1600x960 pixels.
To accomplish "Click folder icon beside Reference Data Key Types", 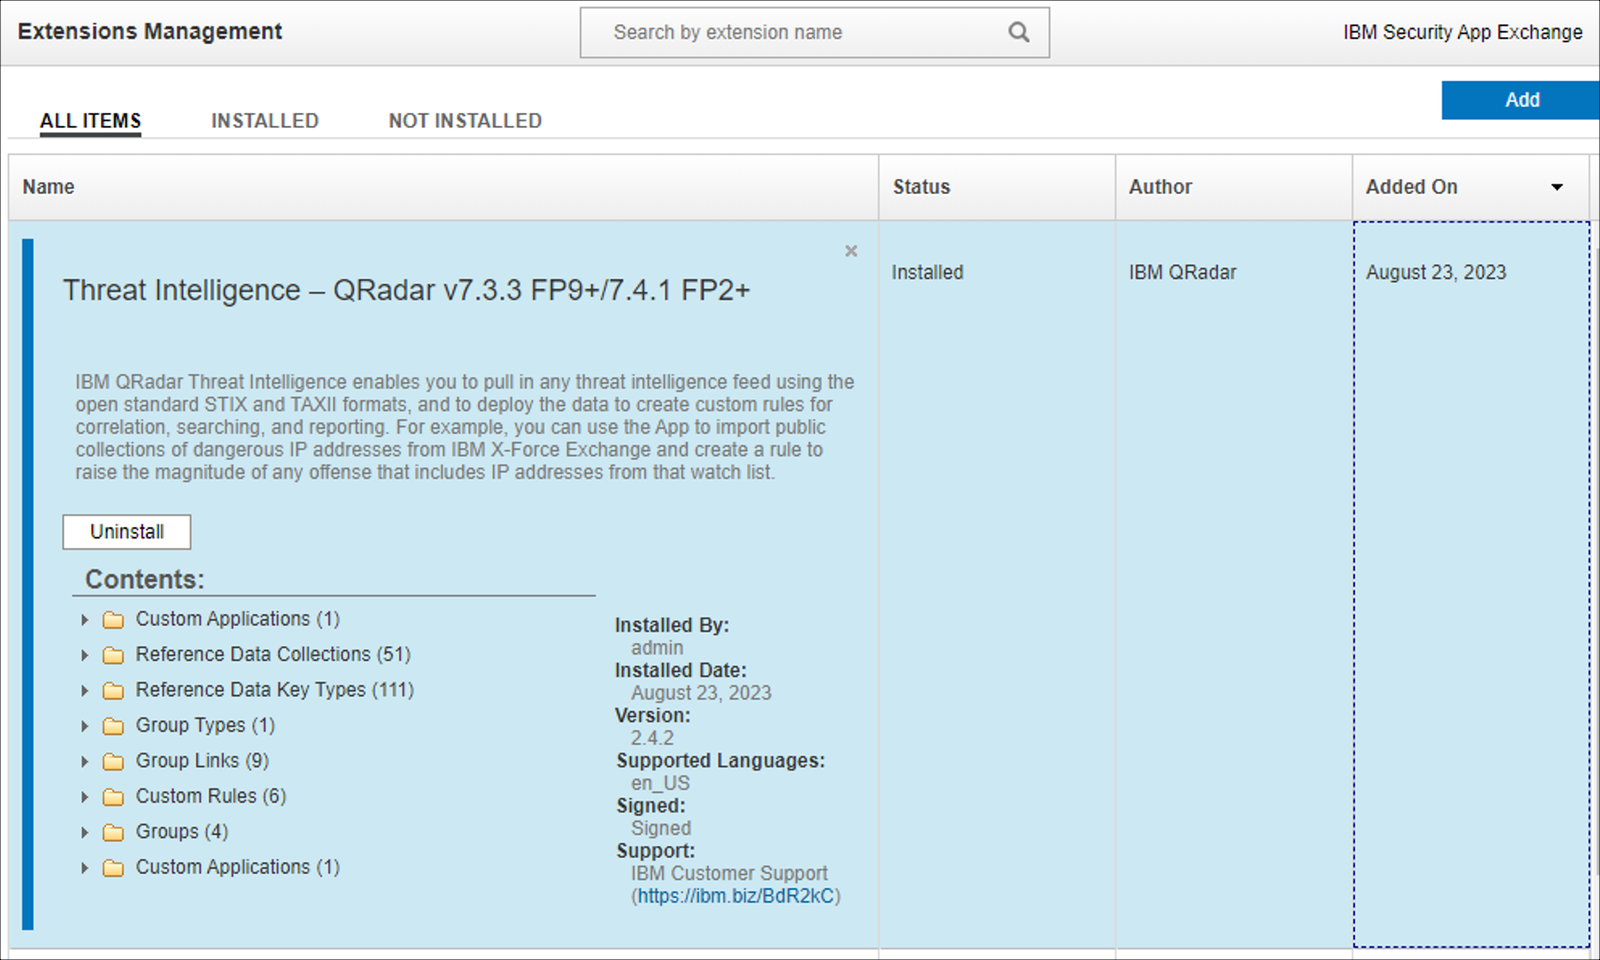I will pos(114,691).
